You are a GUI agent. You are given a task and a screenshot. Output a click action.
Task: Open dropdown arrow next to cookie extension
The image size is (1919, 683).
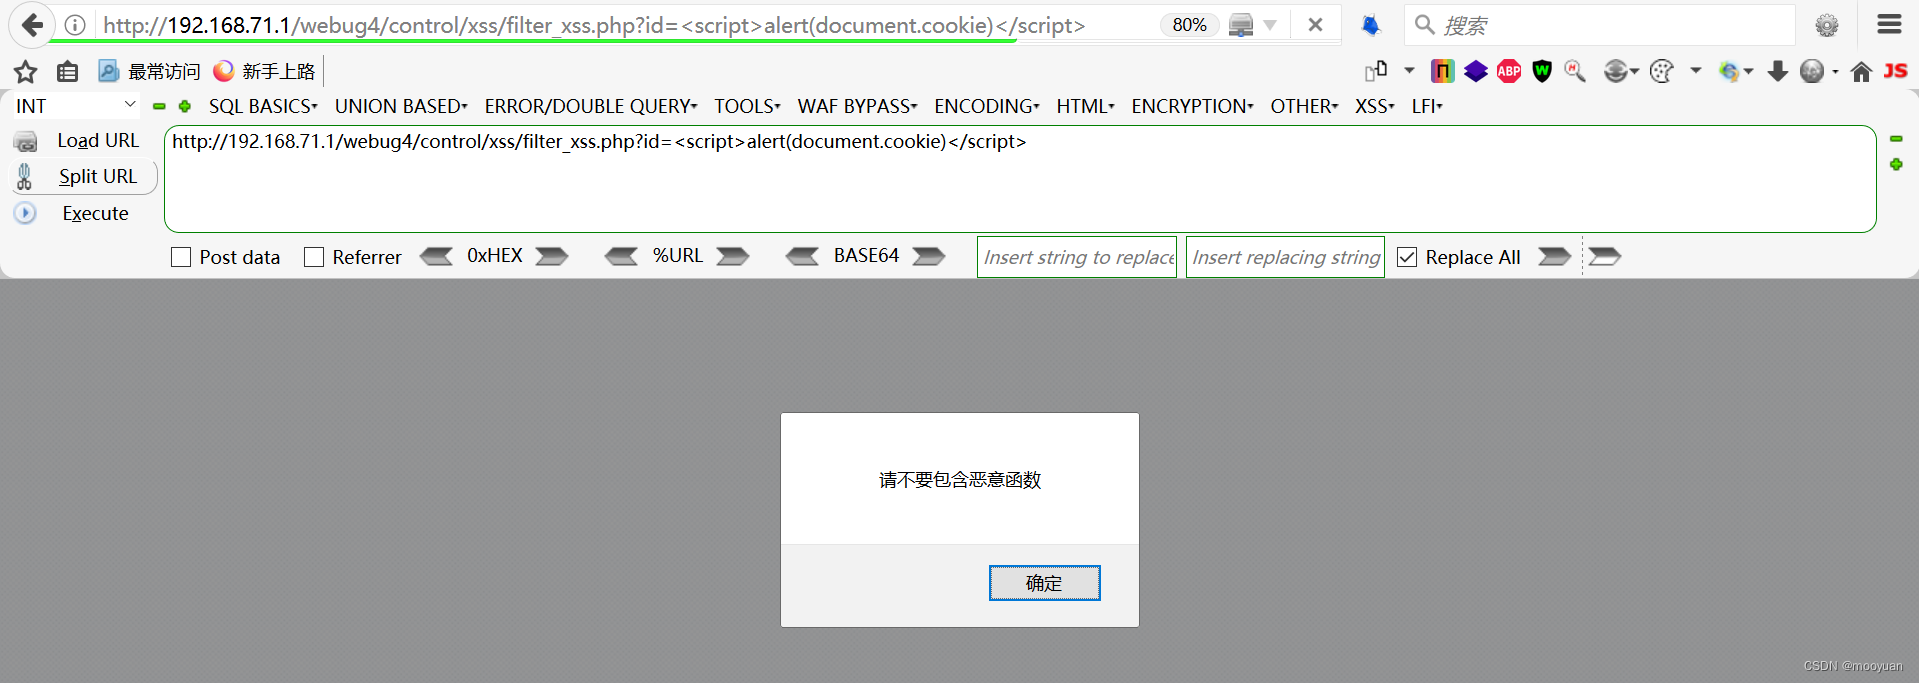[1695, 71]
